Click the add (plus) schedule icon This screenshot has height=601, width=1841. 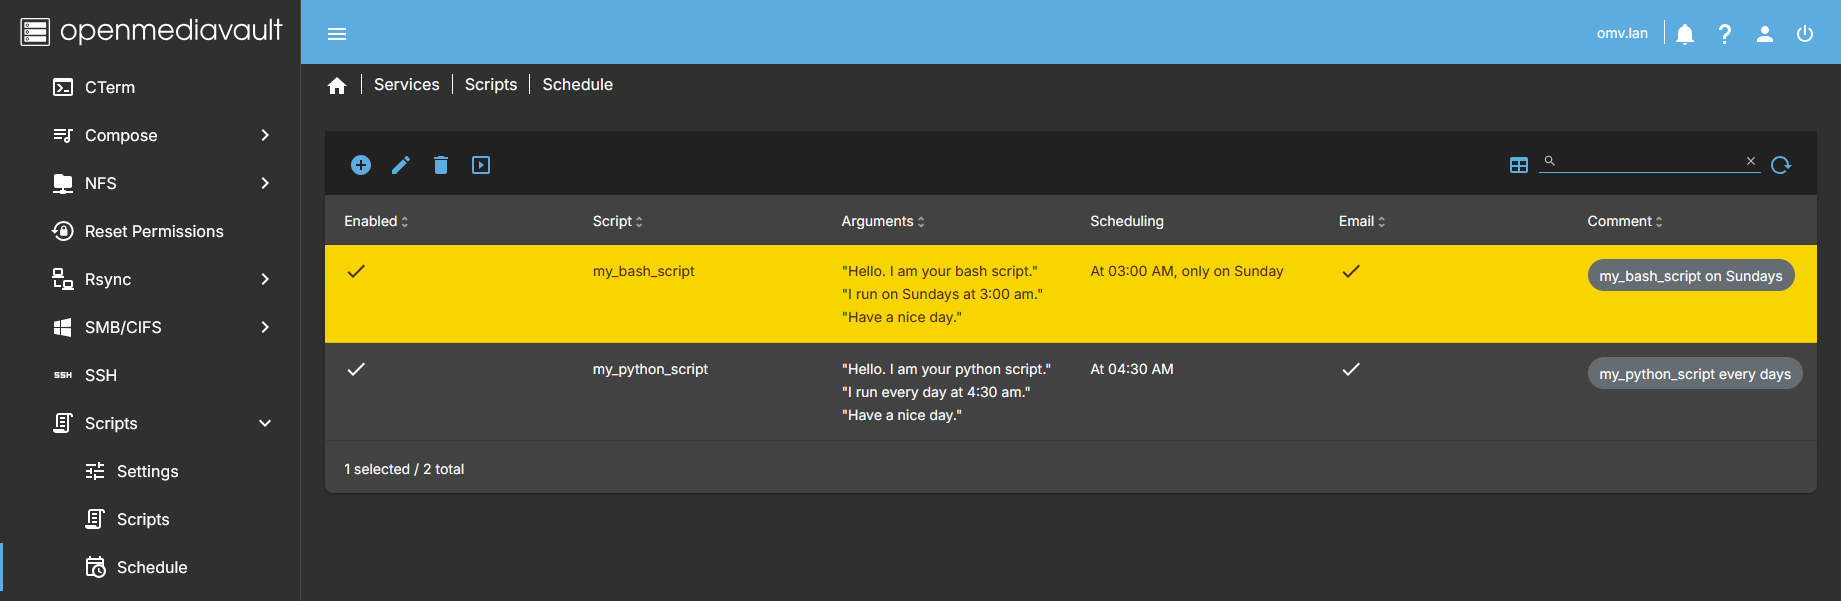361,165
